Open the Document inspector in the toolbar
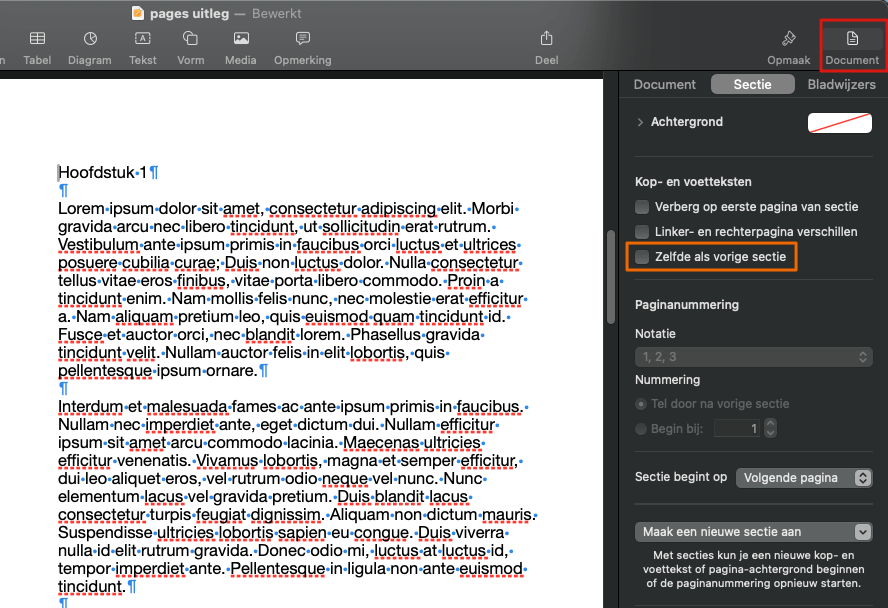This screenshot has width=888, height=608. click(852, 48)
